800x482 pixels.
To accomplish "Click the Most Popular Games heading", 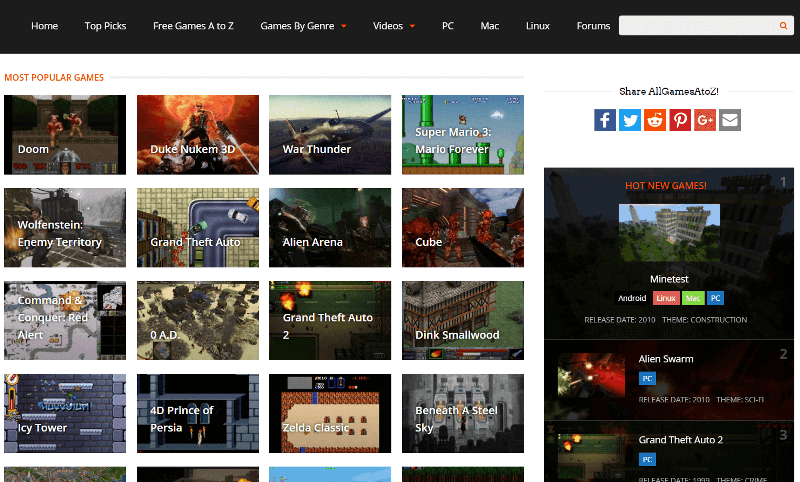I will click(54, 78).
